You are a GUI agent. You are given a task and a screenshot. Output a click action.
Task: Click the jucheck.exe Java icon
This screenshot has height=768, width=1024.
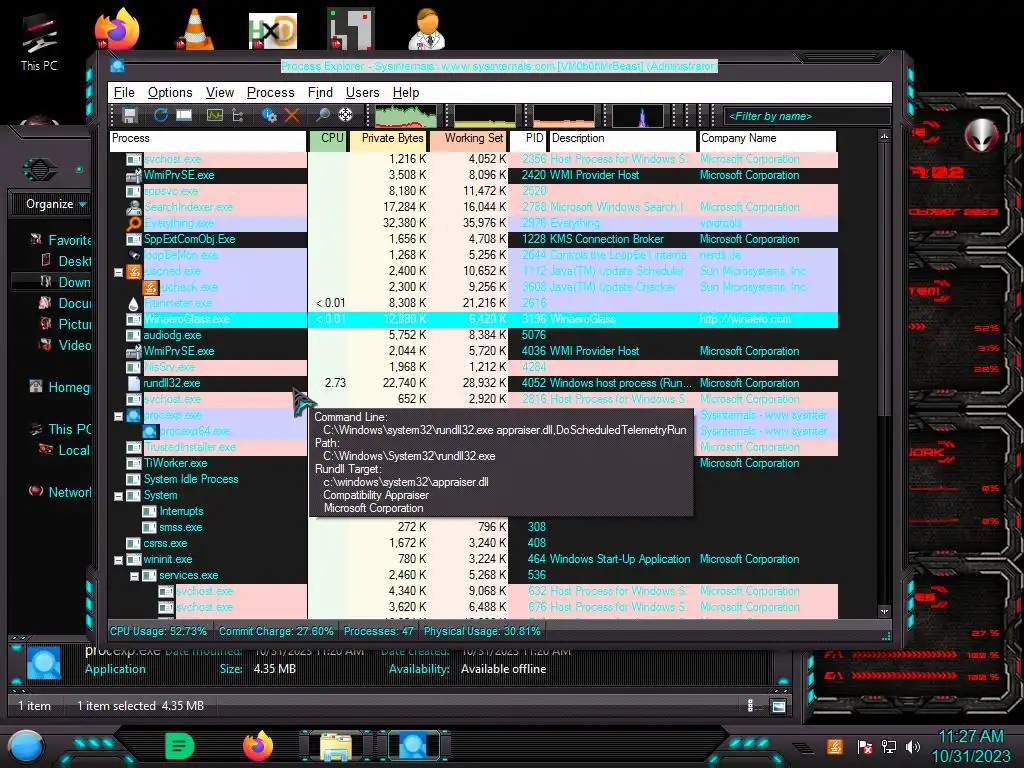(x=150, y=287)
